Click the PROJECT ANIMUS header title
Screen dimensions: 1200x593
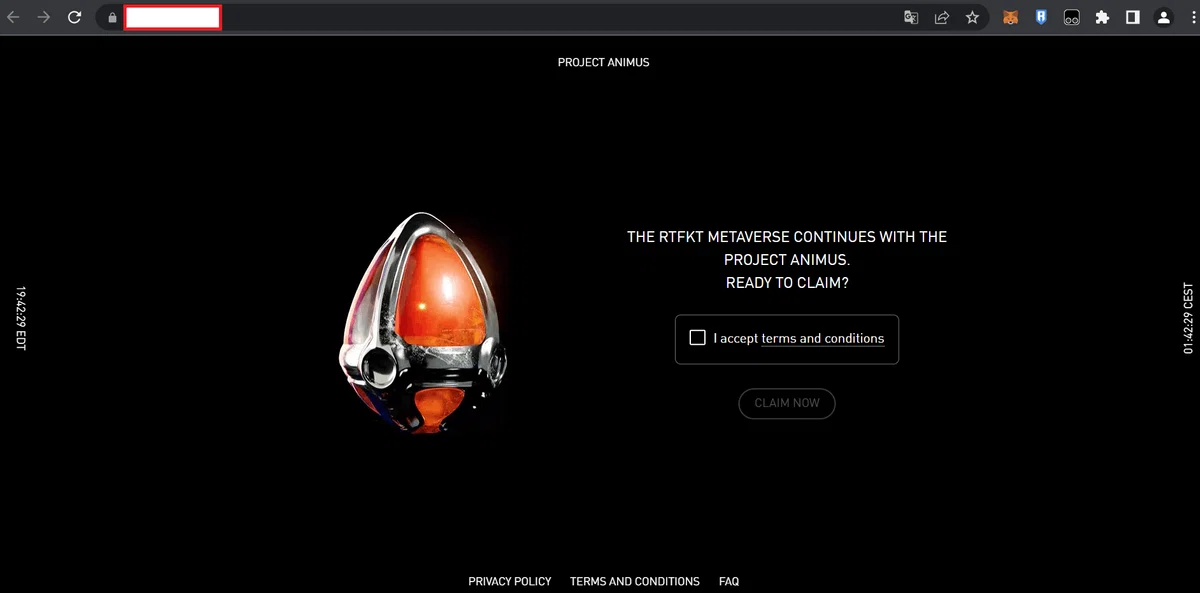click(603, 62)
